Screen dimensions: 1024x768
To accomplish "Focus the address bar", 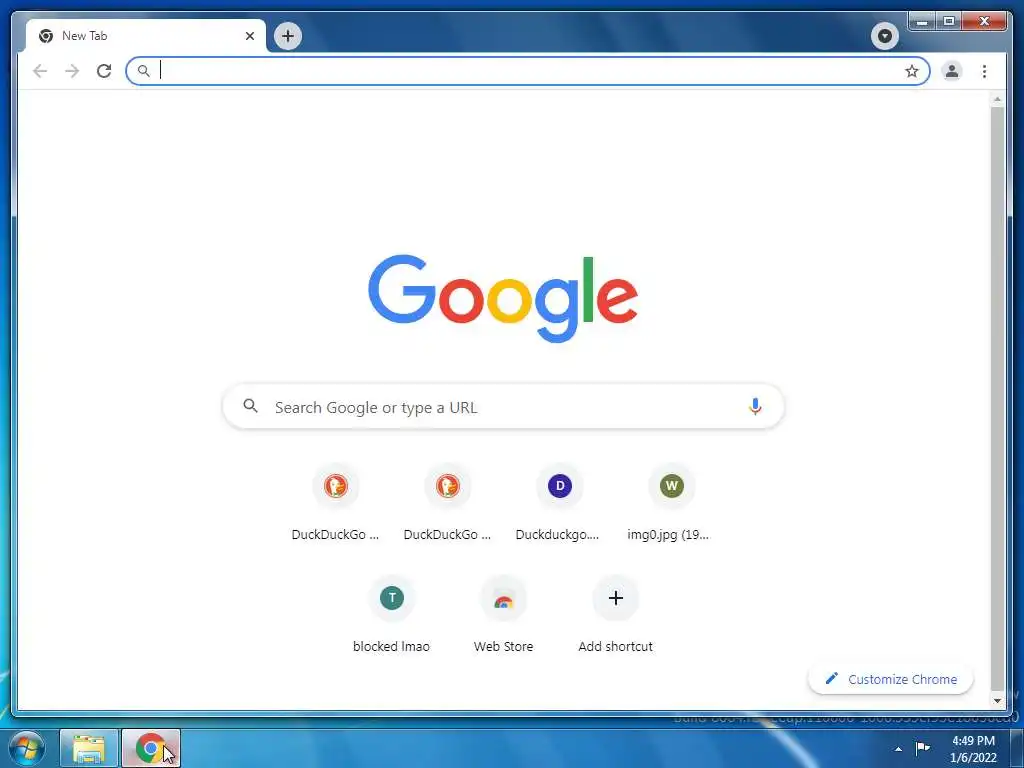I will [x=528, y=71].
